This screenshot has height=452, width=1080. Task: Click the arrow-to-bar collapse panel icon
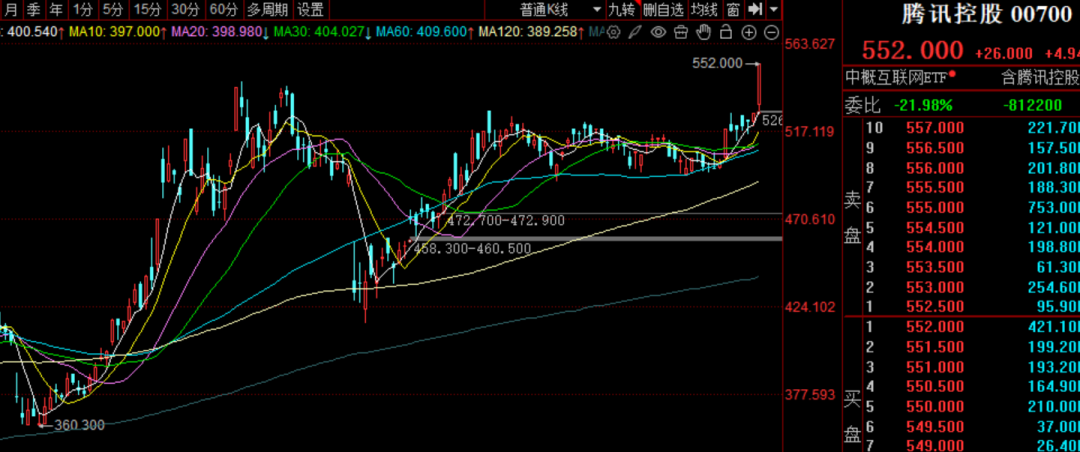pyautogui.click(x=755, y=10)
